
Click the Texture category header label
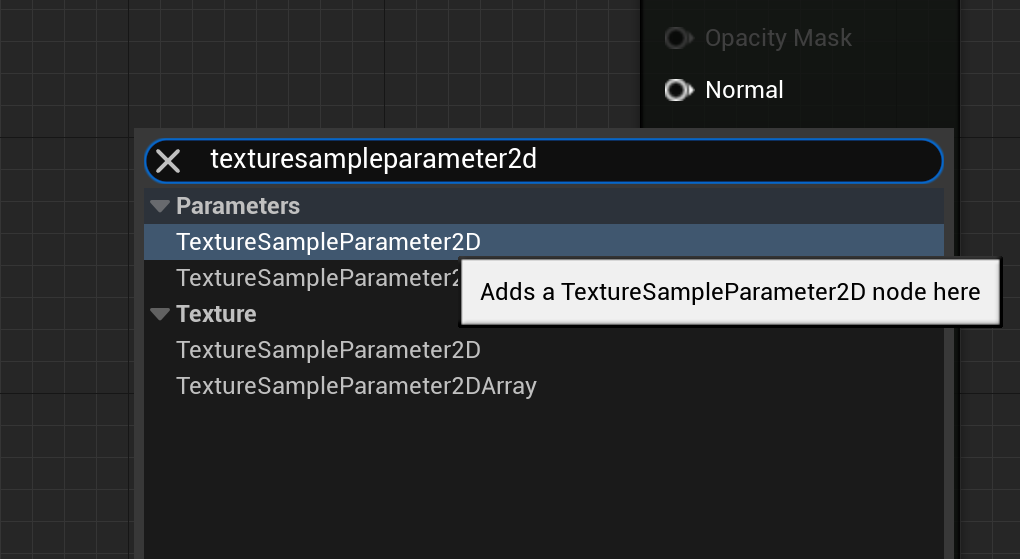click(216, 314)
